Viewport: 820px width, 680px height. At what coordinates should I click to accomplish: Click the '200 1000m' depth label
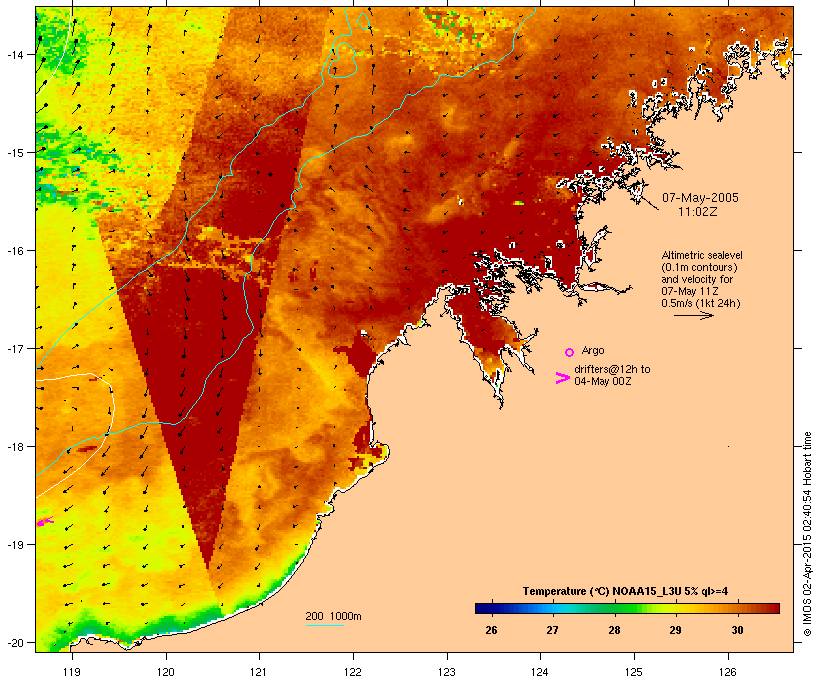coord(333,616)
